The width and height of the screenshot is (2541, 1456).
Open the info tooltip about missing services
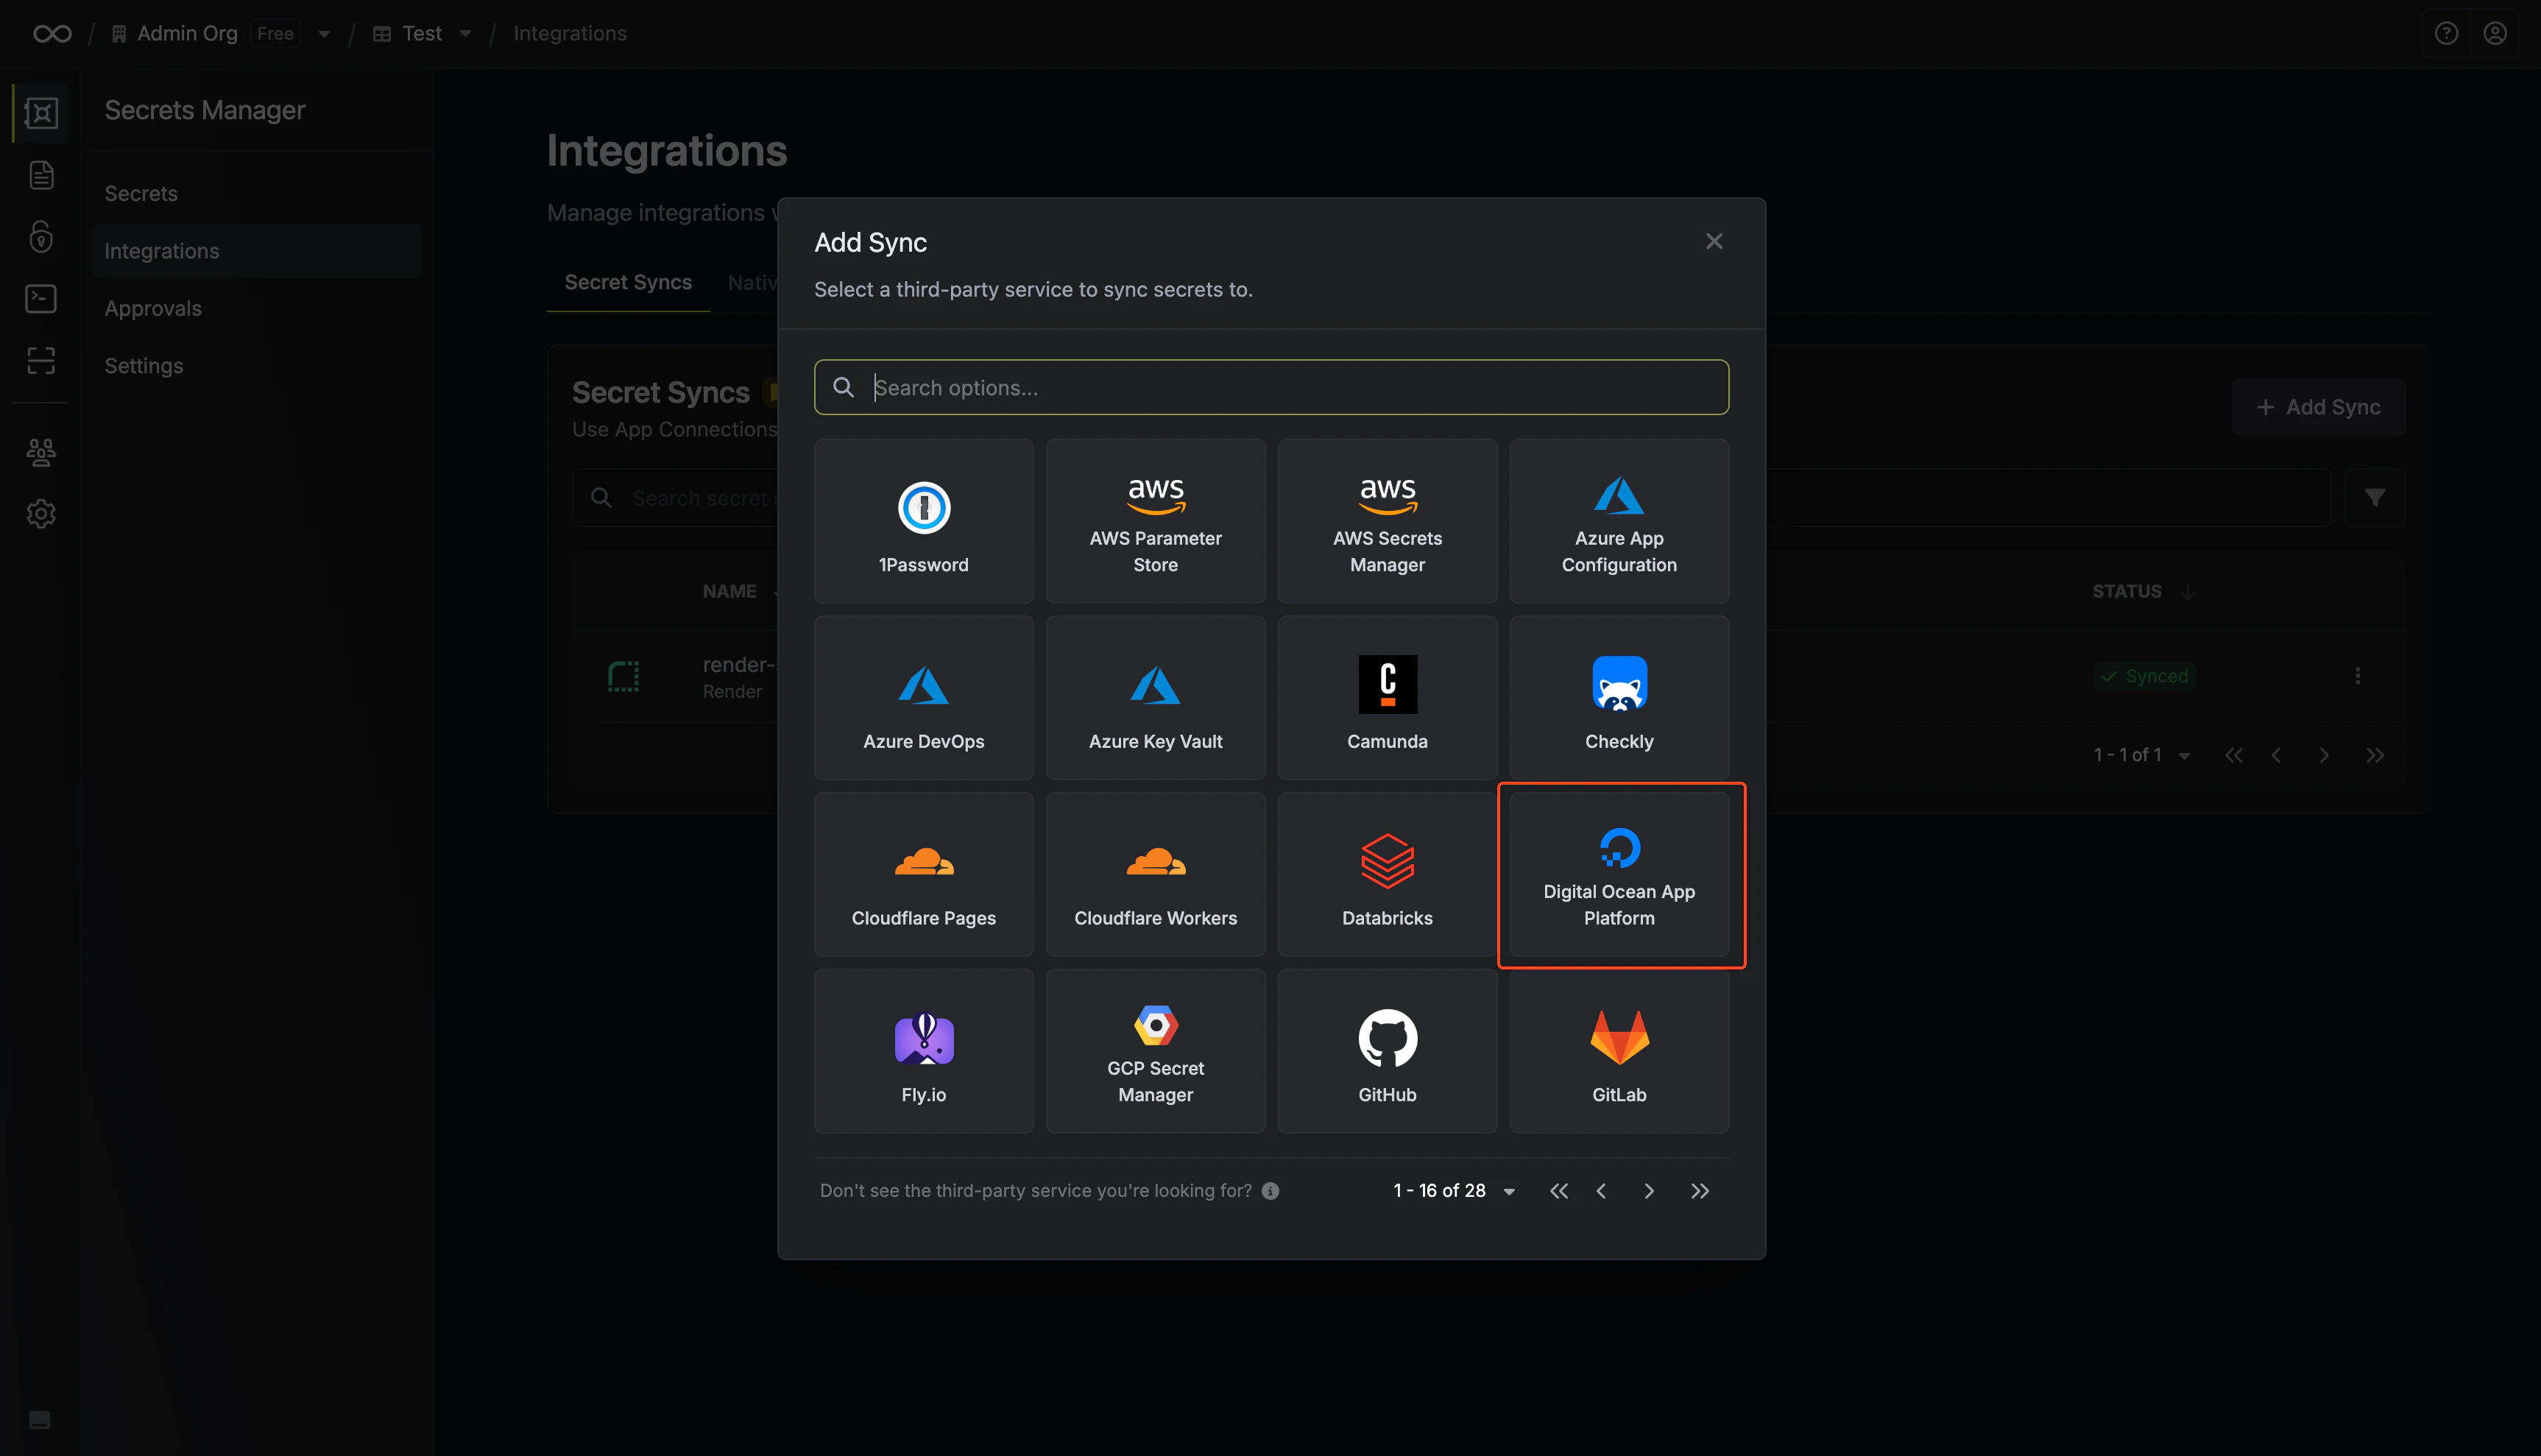tap(1270, 1190)
